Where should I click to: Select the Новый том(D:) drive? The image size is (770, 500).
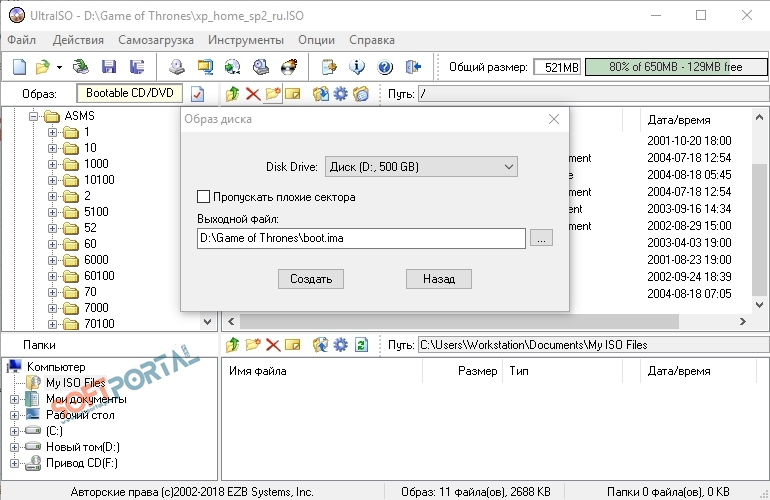coord(82,447)
